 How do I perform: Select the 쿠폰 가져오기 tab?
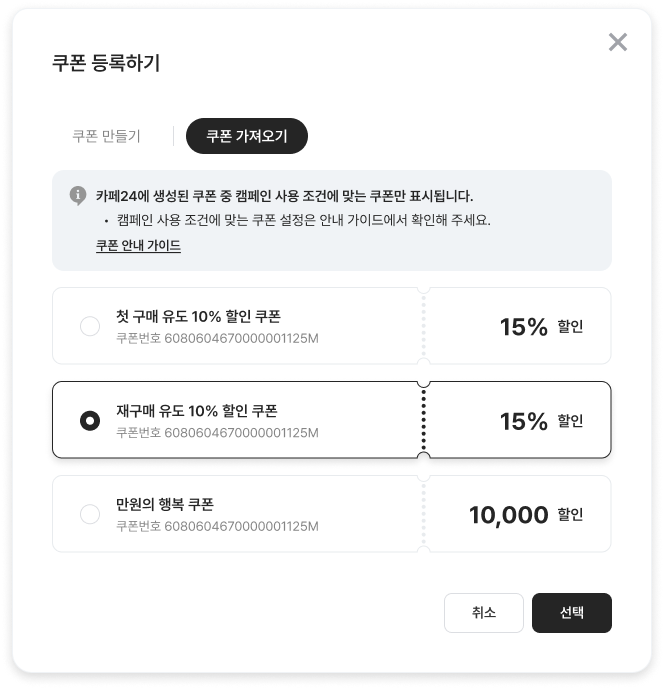click(x=246, y=137)
